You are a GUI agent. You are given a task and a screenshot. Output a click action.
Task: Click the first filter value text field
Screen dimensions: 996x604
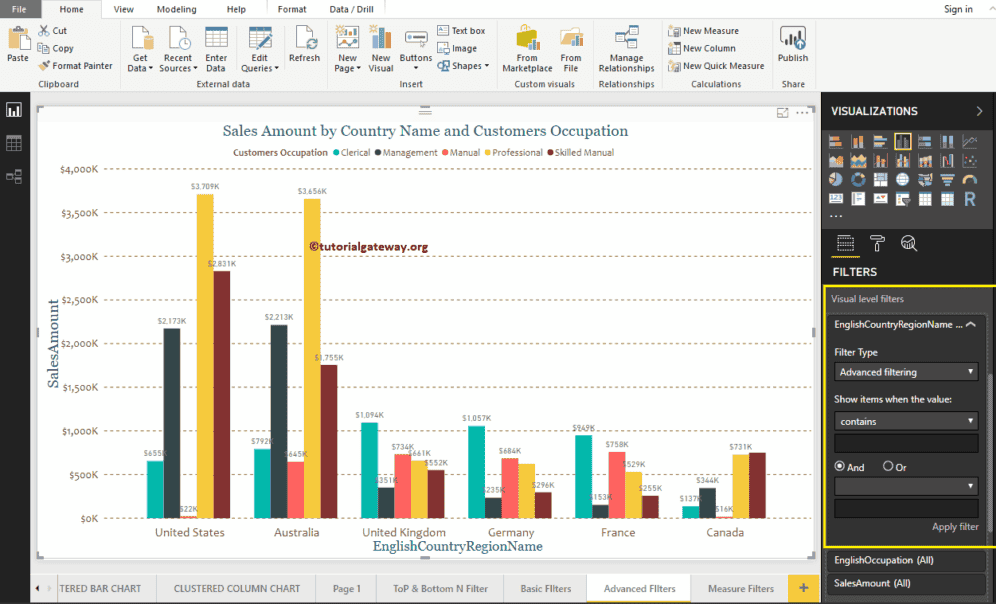pyautogui.click(x=906, y=443)
